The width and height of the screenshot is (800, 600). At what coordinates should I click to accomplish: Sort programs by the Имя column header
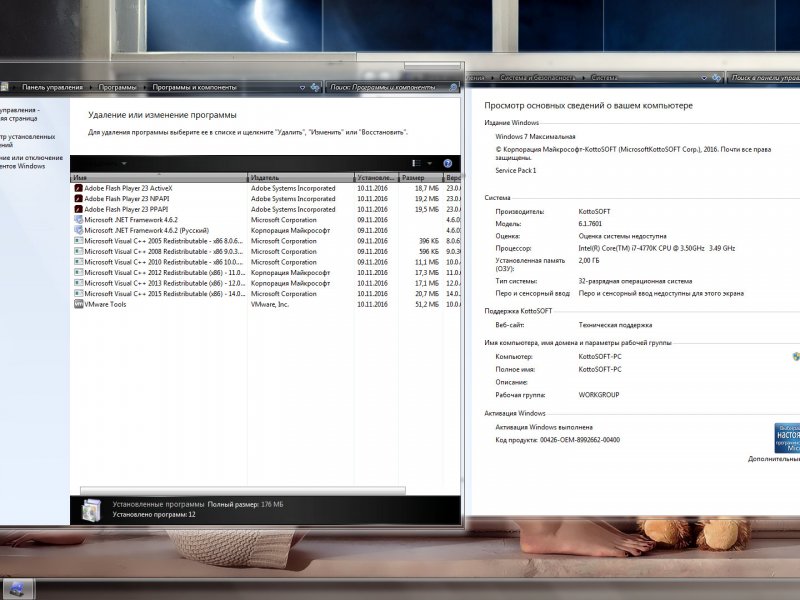[159, 178]
